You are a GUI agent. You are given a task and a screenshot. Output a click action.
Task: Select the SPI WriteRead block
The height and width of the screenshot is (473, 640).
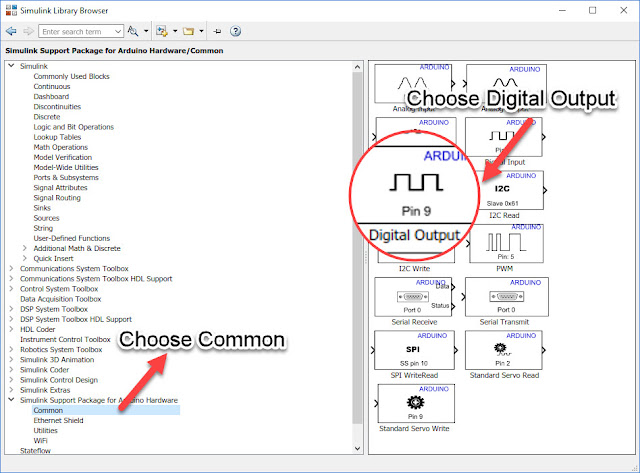(x=414, y=350)
